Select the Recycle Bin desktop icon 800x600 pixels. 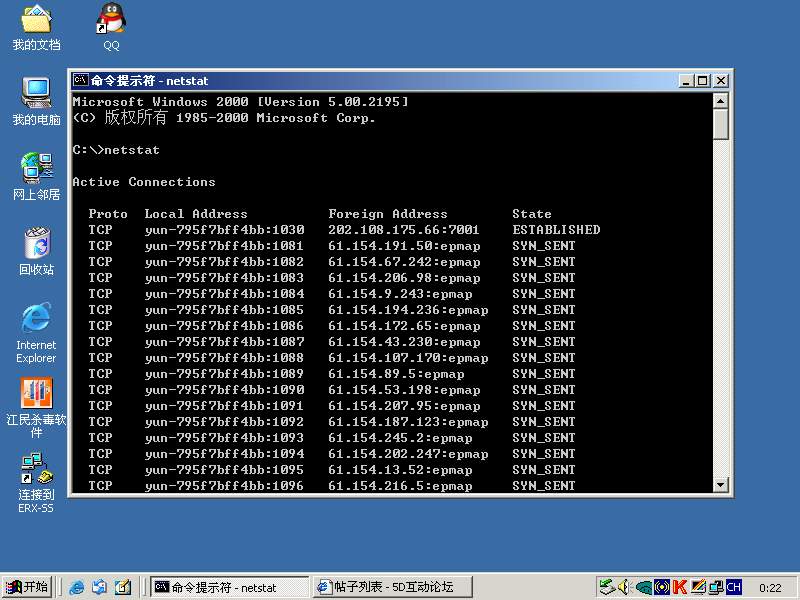(x=36, y=251)
